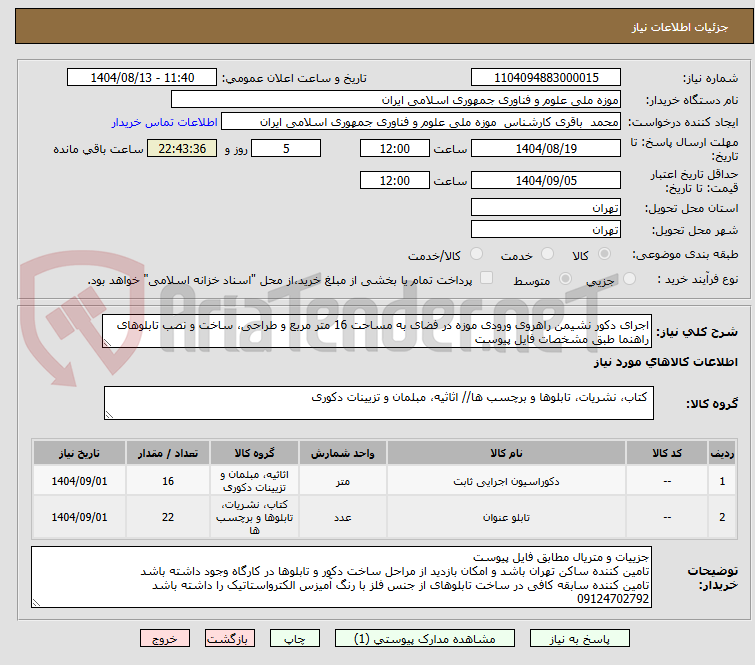Screen dimensions: 755x665
Task: Click the delivery city field تهران
Action: (x=546, y=230)
